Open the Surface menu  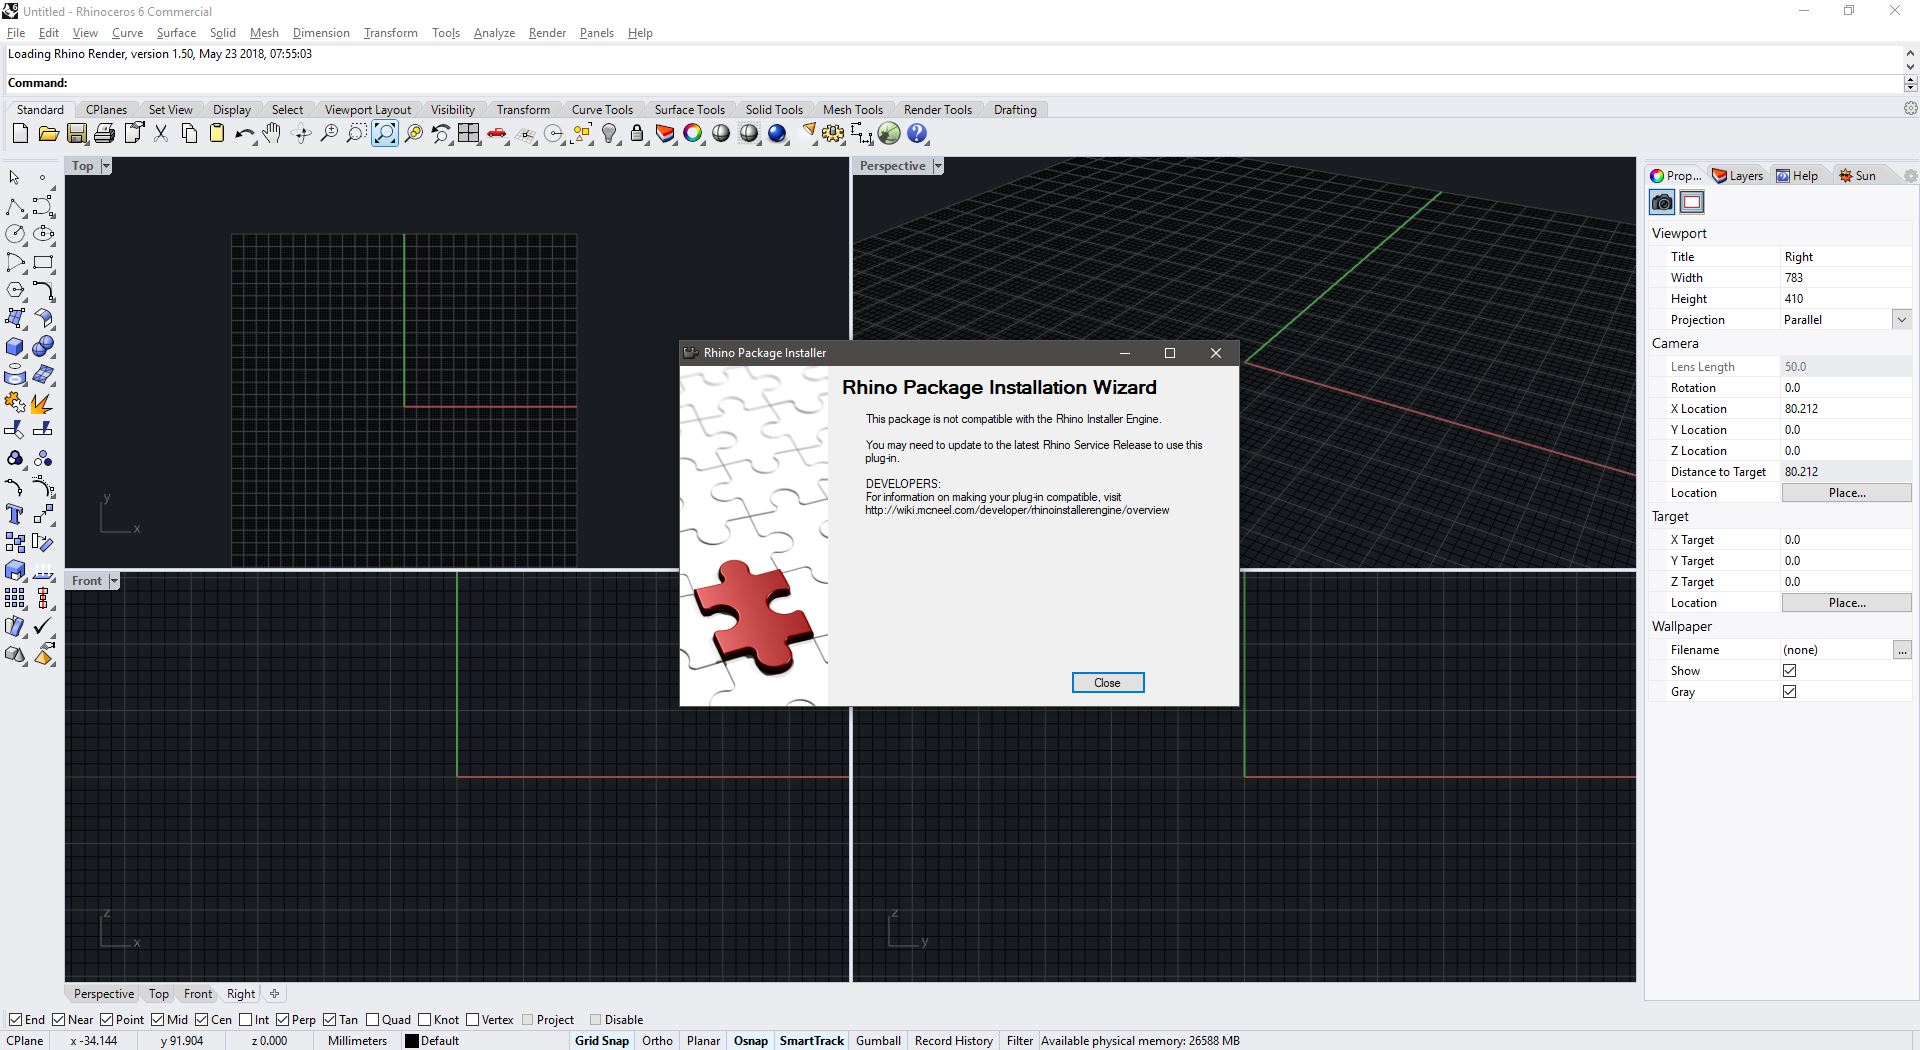(176, 33)
